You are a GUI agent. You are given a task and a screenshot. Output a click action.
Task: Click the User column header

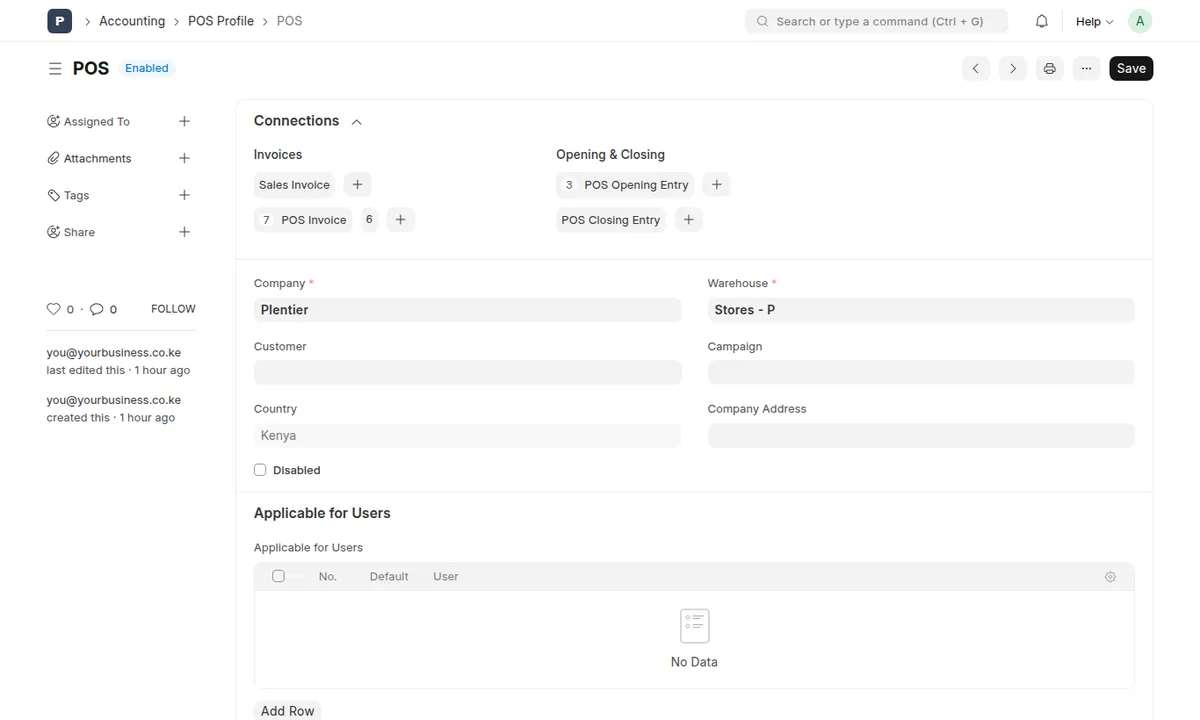[446, 577]
